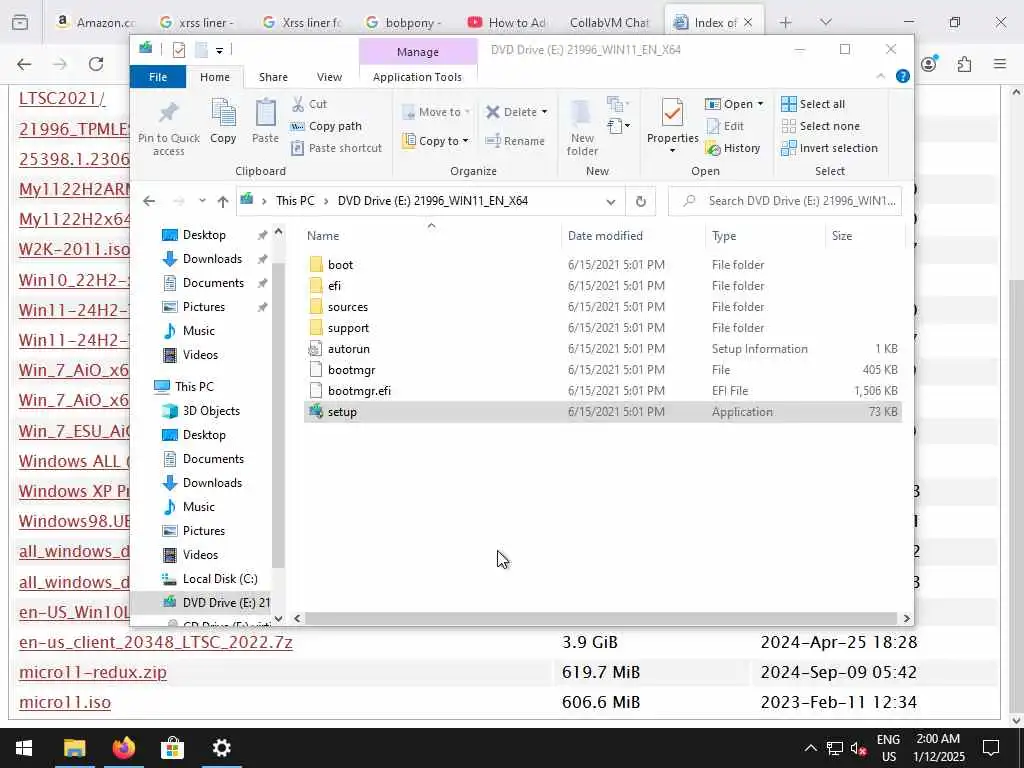The width and height of the screenshot is (1024, 768).
Task: Click Paste shortcut command
Action: (x=336, y=148)
